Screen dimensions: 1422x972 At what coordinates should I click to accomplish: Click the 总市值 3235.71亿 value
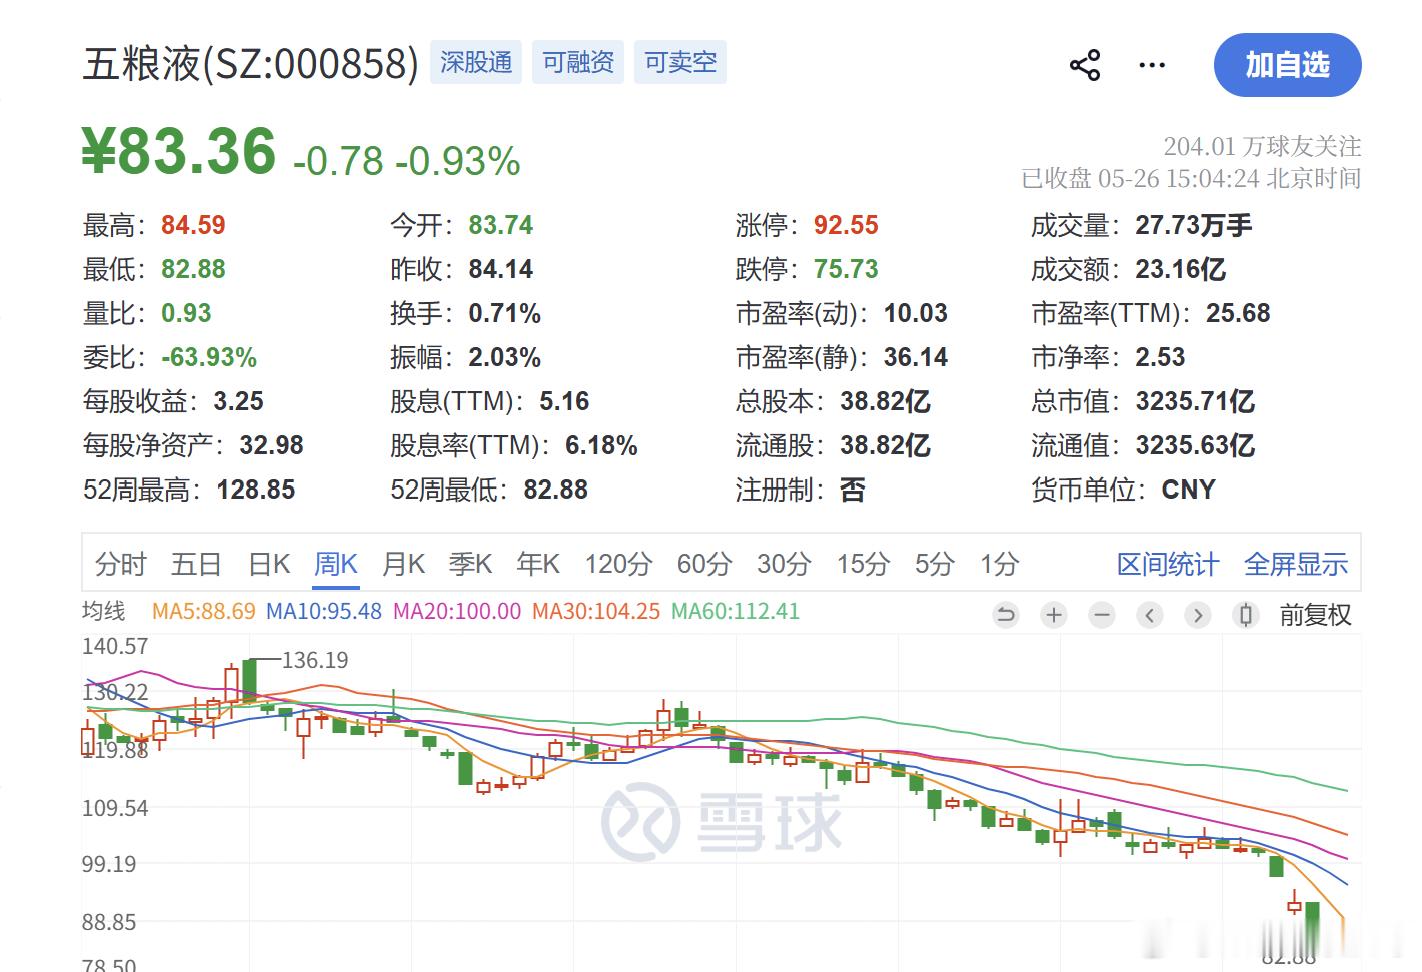(1195, 401)
